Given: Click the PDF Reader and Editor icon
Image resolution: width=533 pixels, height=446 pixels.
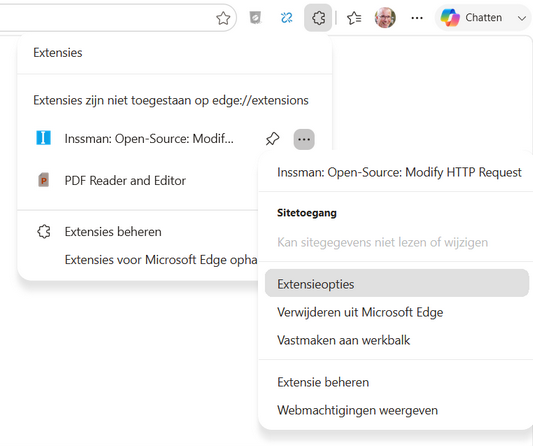Looking at the screenshot, I should (44, 180).
